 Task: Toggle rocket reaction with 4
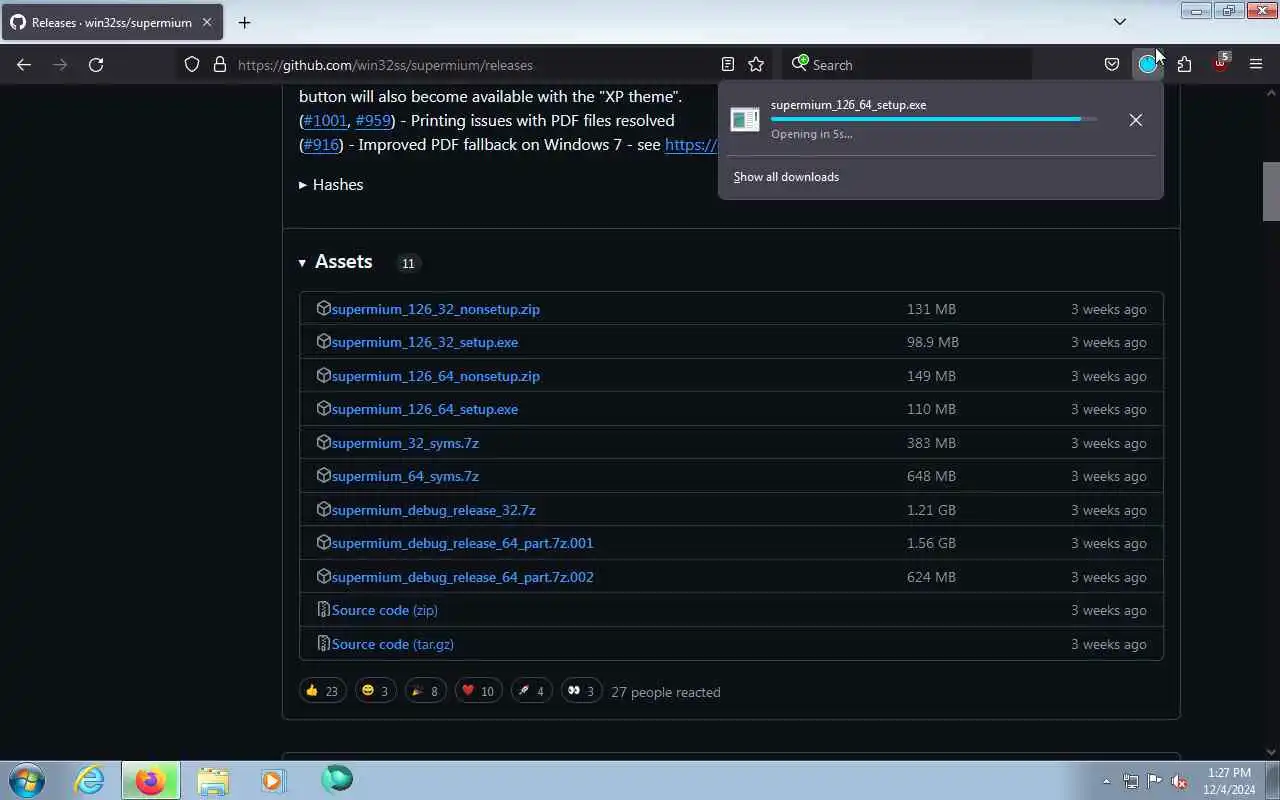[x=531, y=691]
